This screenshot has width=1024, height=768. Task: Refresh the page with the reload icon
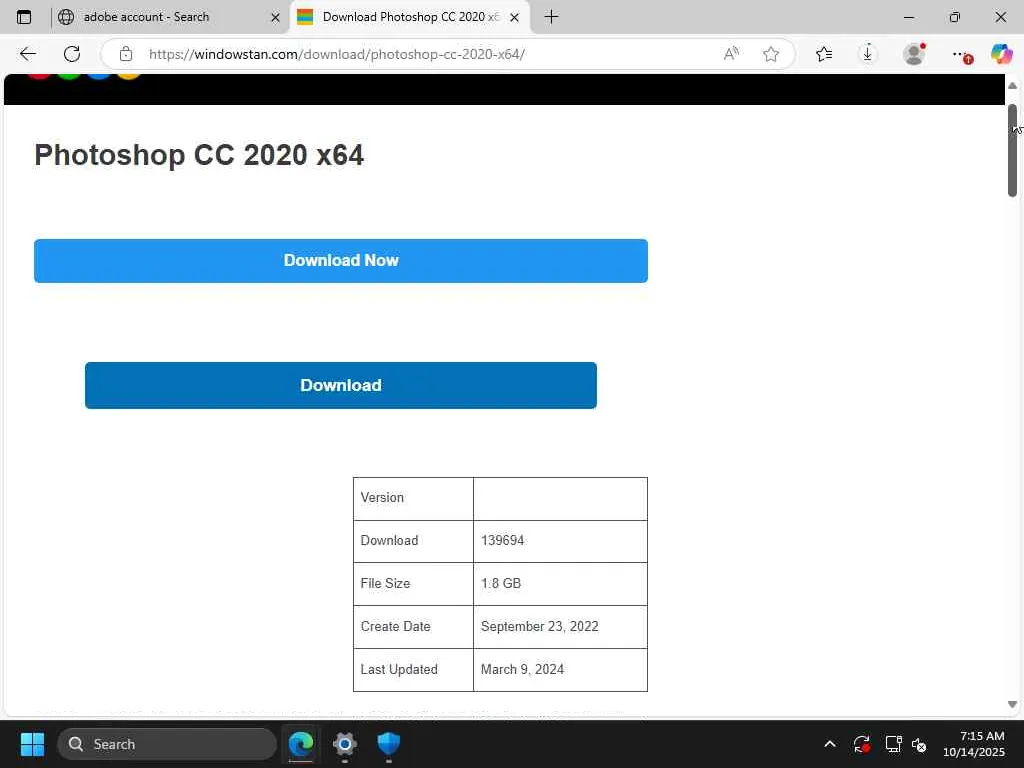(x=72, y=54)
